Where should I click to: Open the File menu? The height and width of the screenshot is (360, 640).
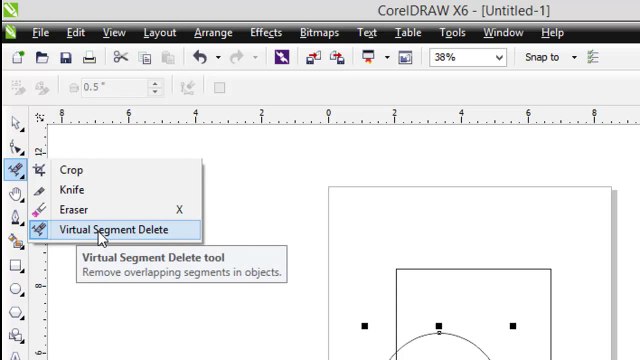coord(40,33)
